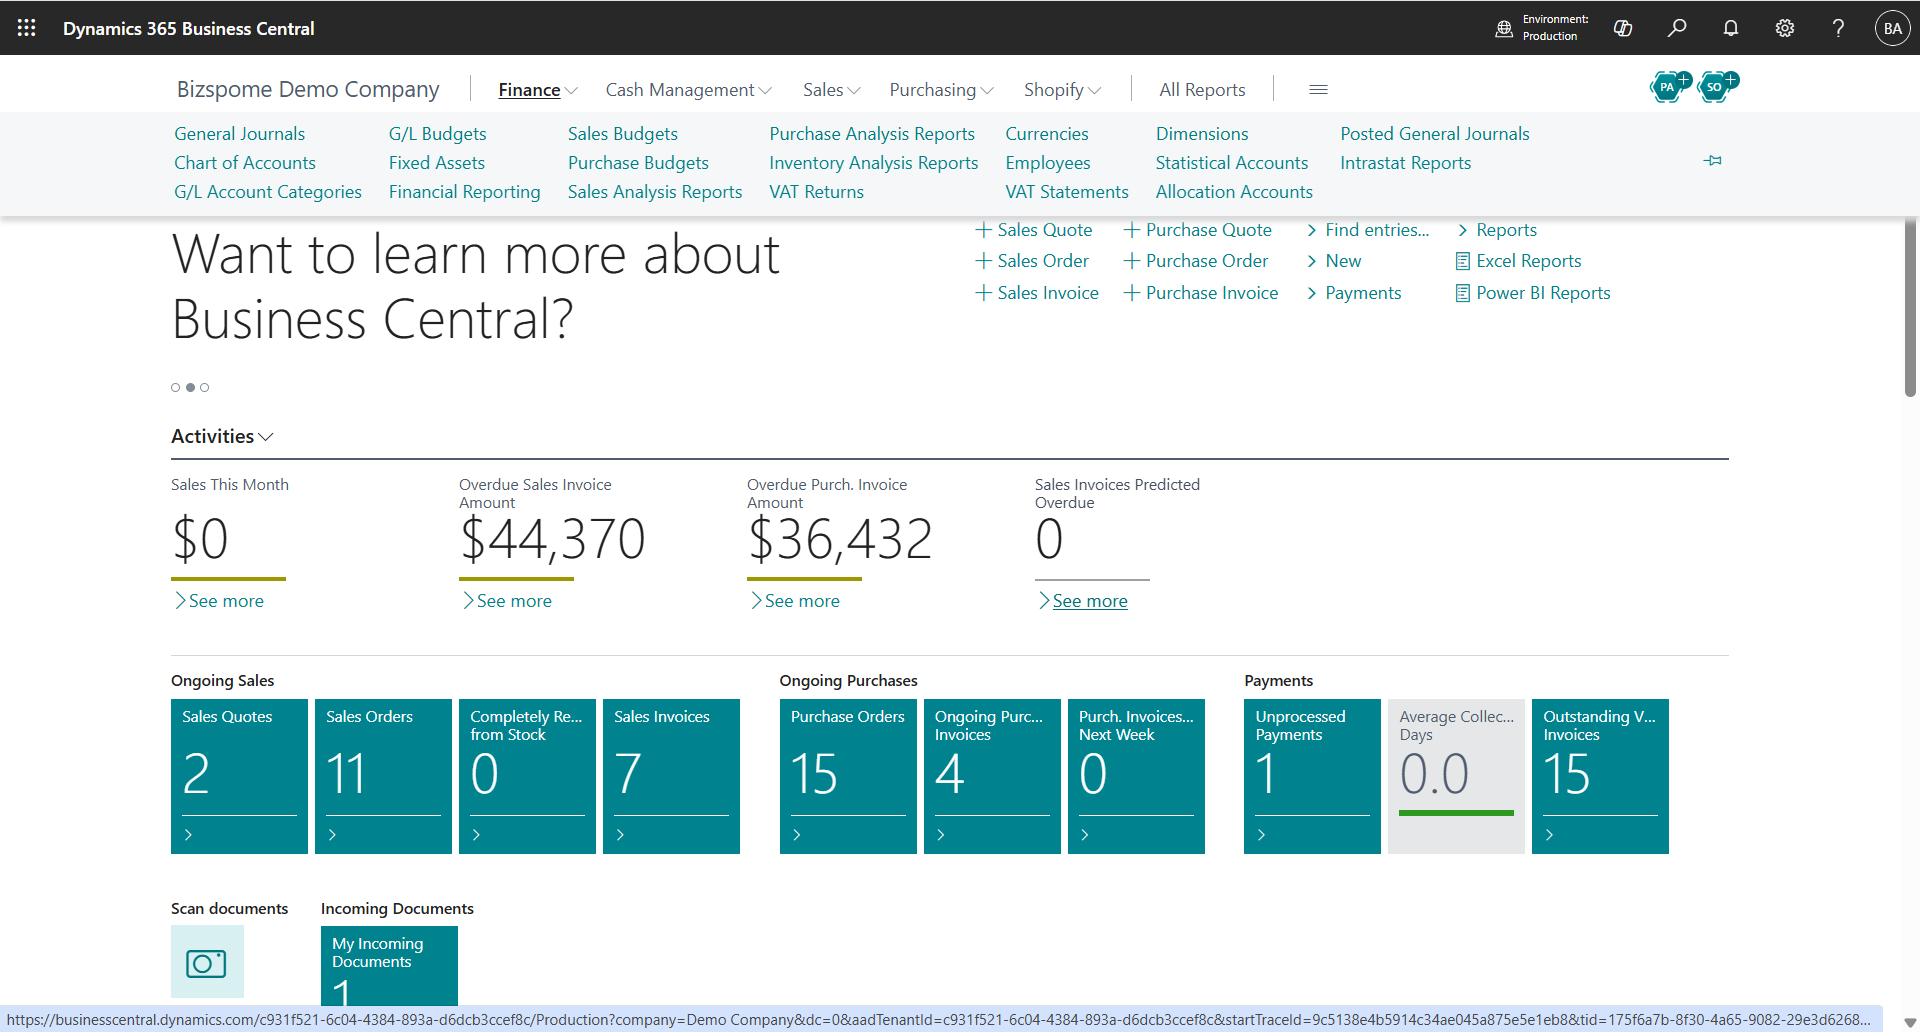The height and width of the screenshot is (1032, 1920).
Task: Open the Copilot icon in header
Action: (x=1623, y=28)
